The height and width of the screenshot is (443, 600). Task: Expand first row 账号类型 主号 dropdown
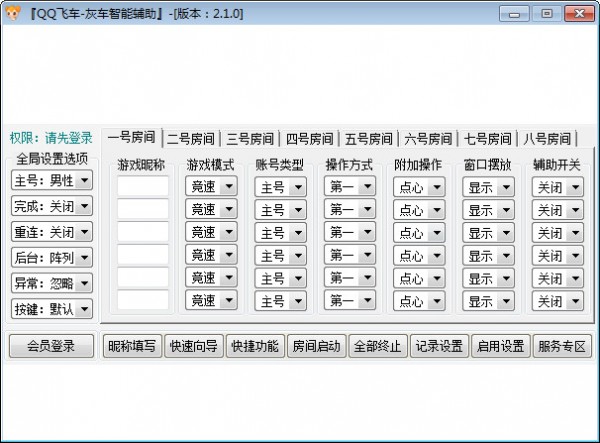tap(280, 187)
